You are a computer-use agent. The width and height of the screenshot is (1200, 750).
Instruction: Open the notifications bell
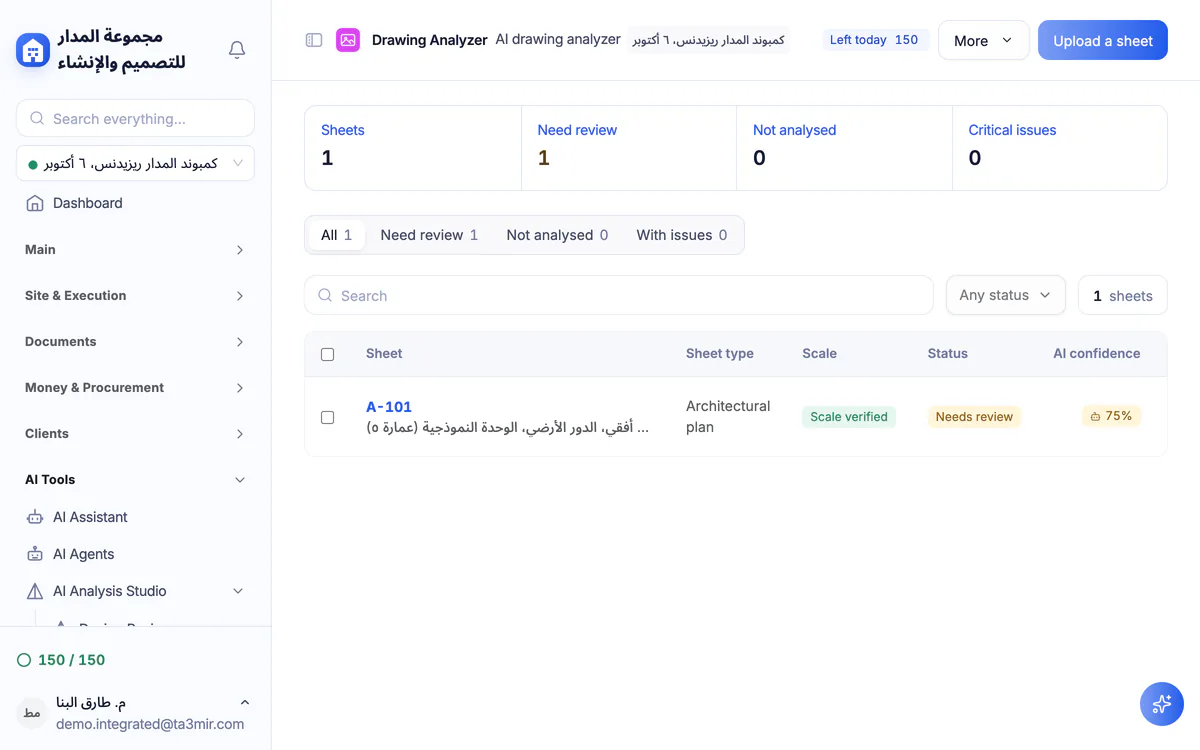coord(237,50)
